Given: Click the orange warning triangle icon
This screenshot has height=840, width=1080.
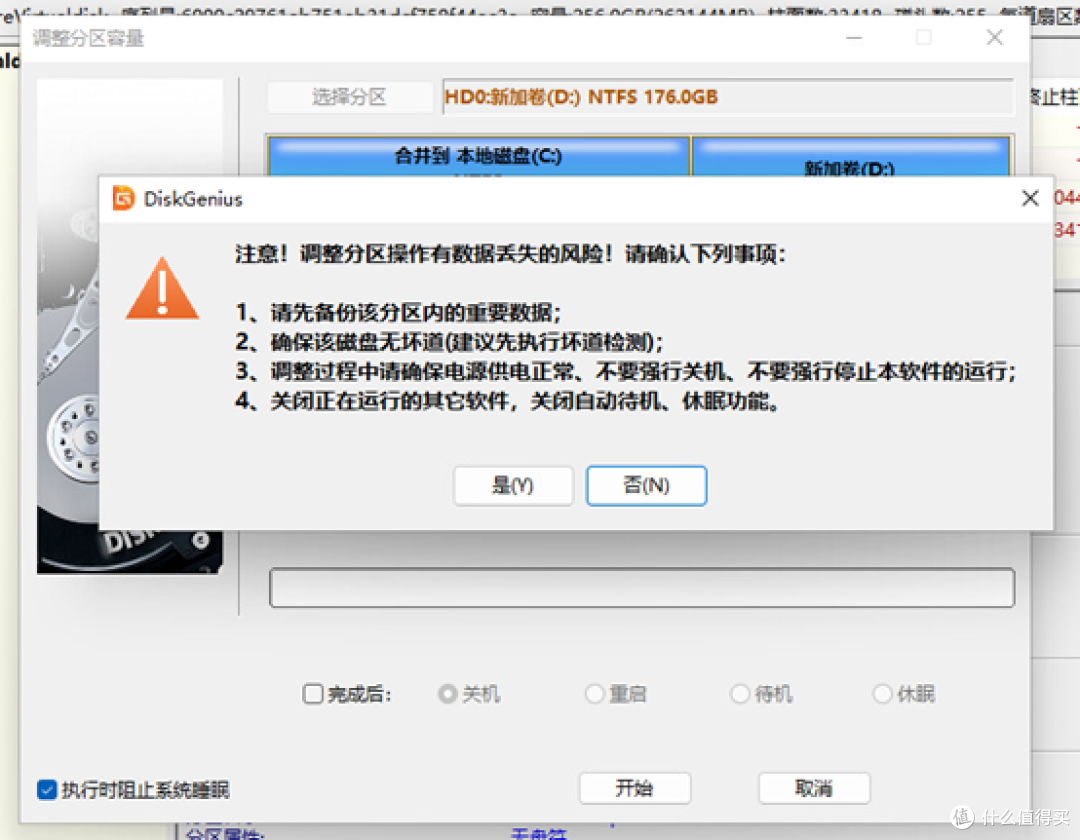Looking at the screenshot, I should [162, 289].
